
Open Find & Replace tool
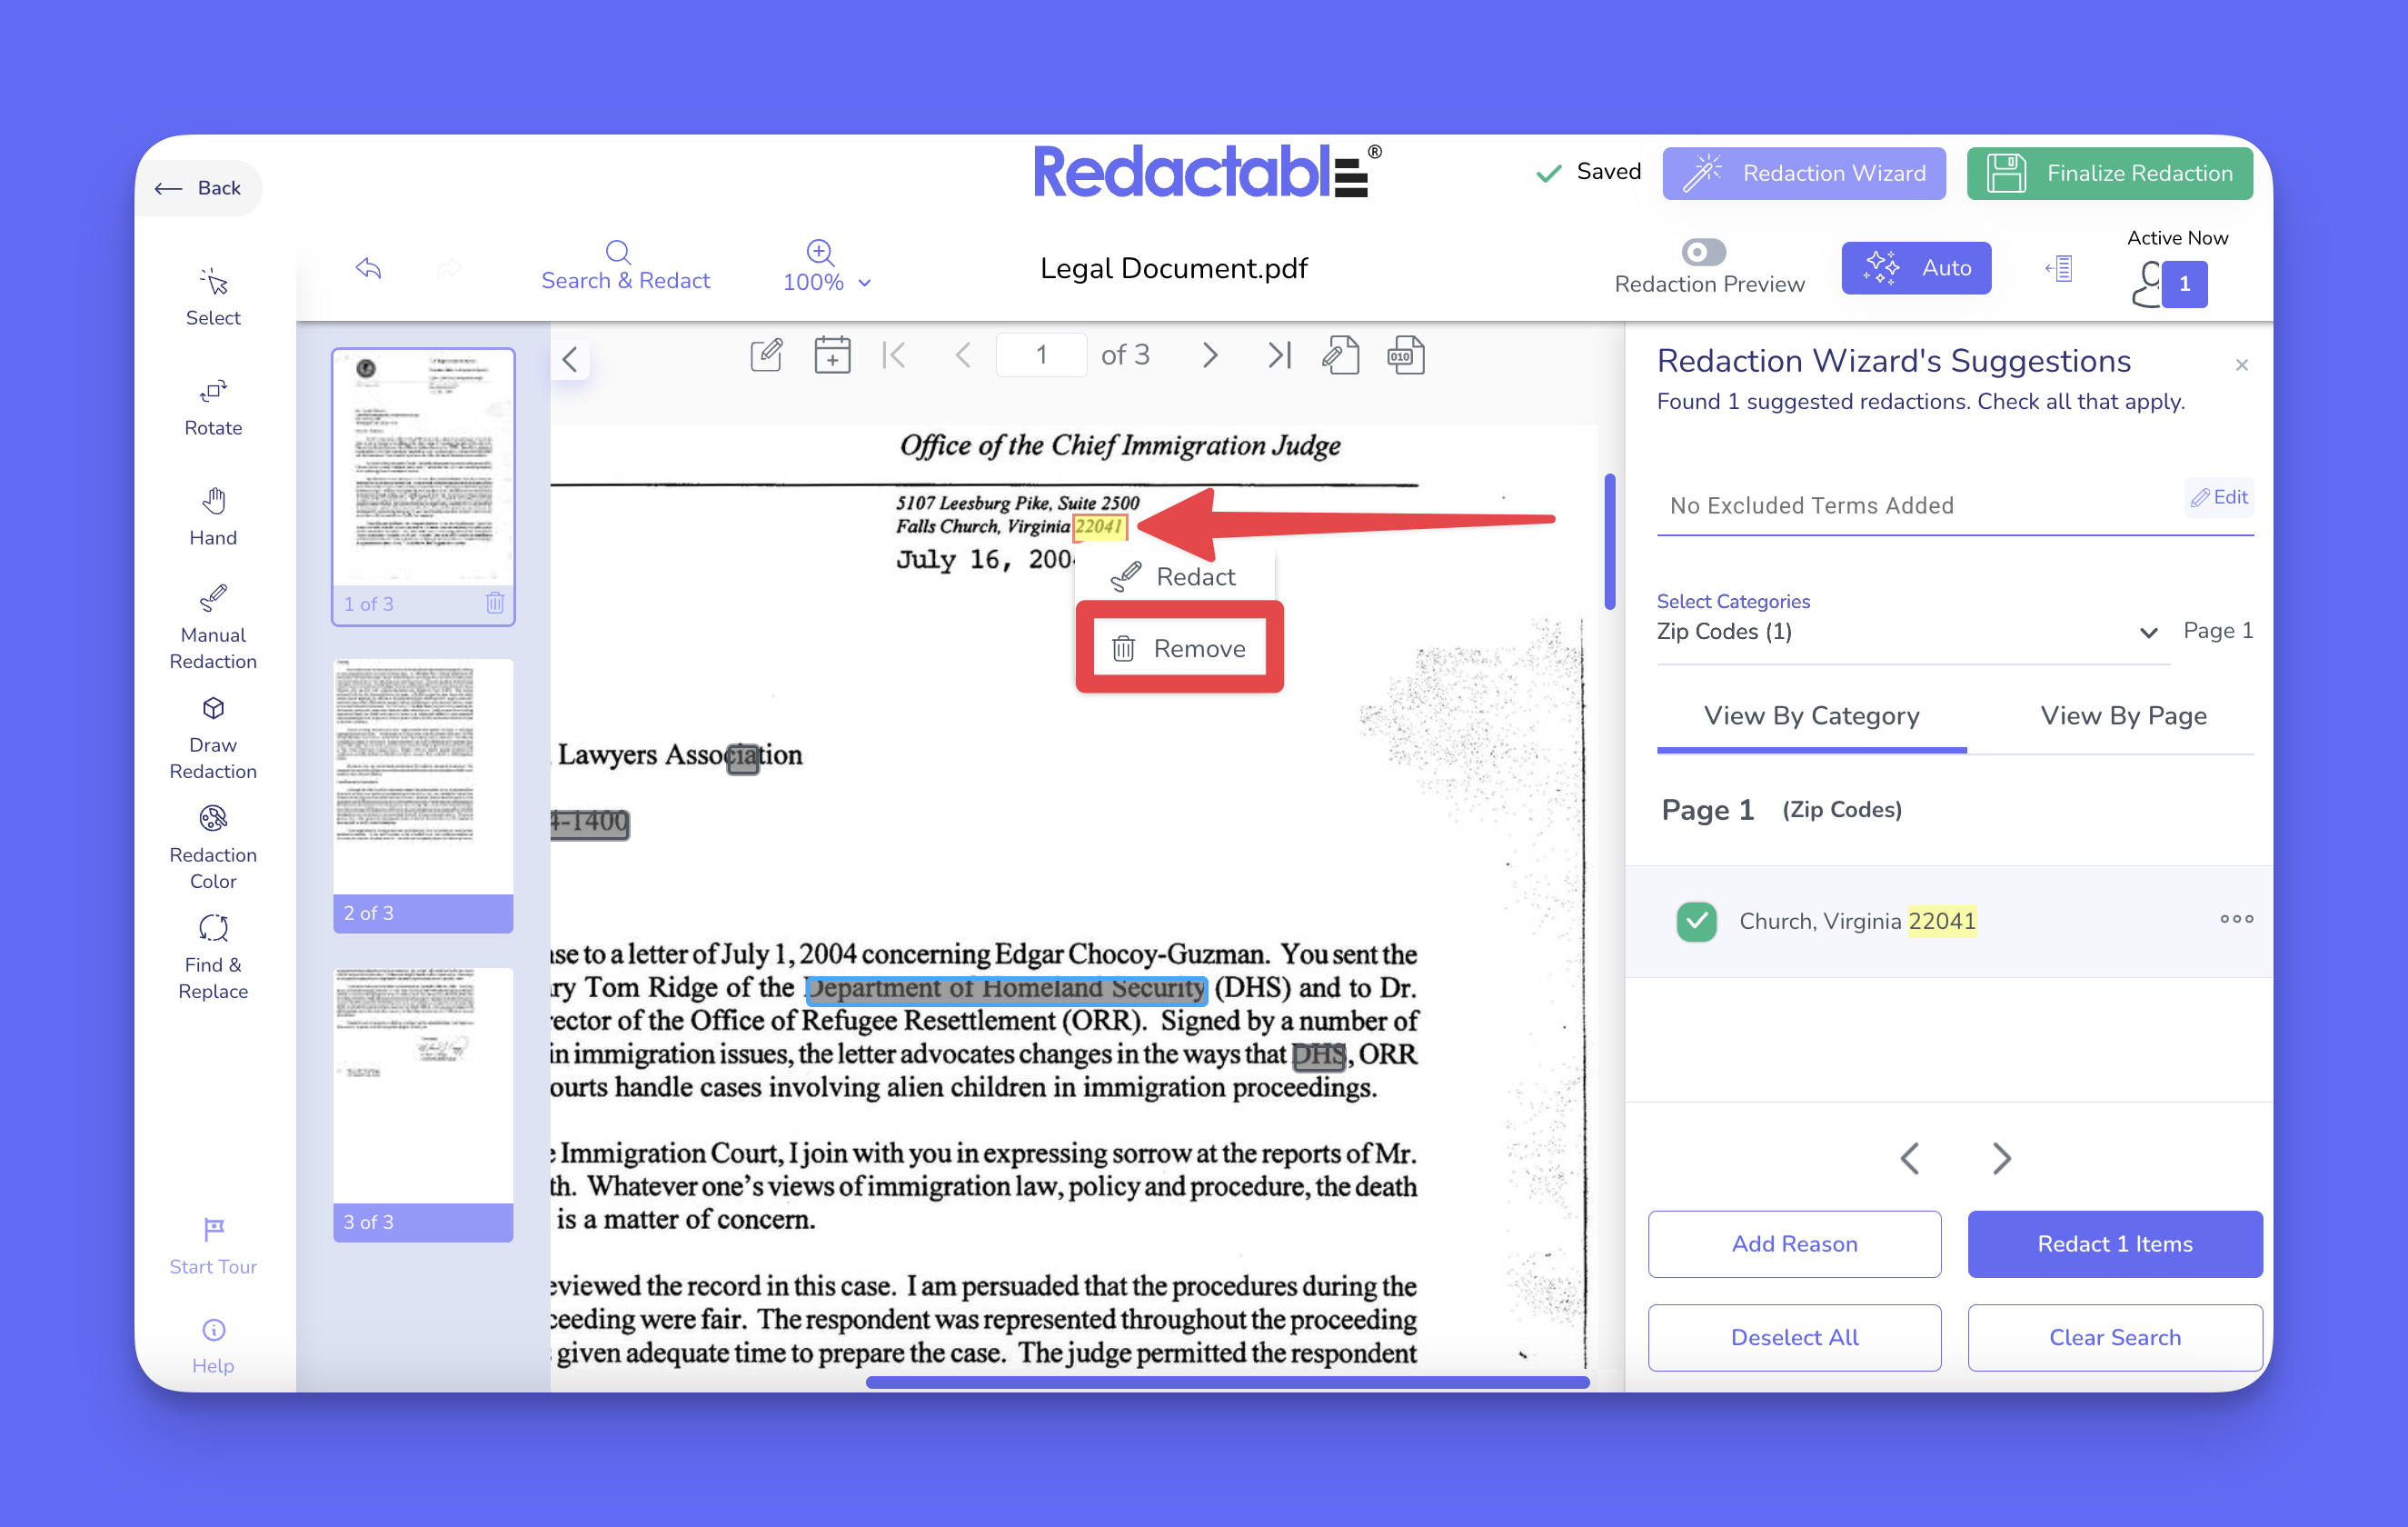pyautogui.click(x=213, y=957)
